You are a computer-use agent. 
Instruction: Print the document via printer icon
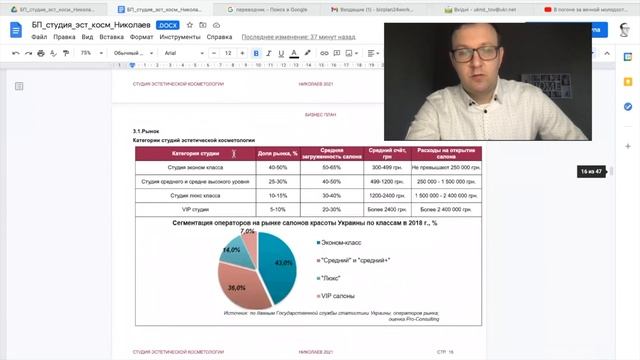click(x=41, y=53)
